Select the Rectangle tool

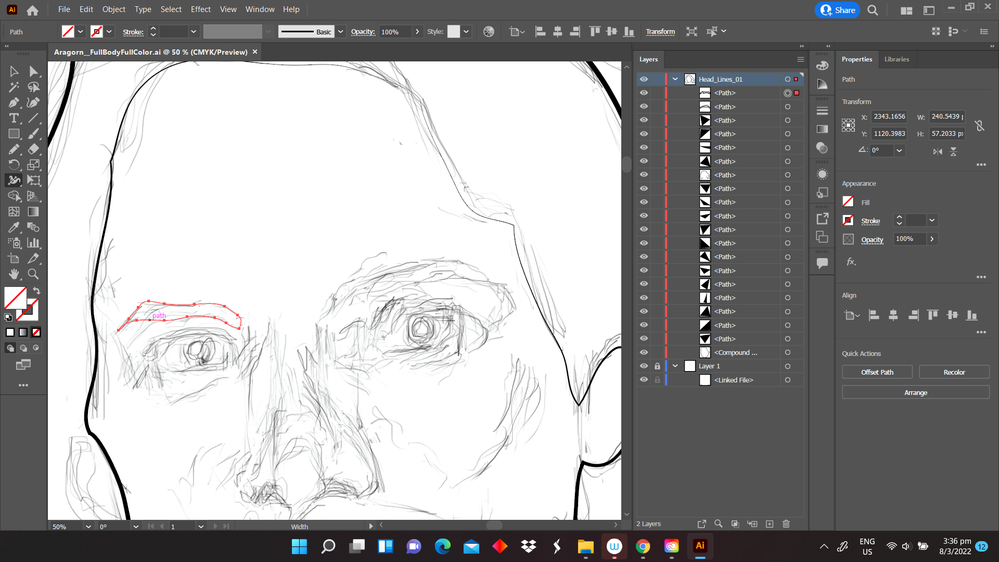(14, 134)
